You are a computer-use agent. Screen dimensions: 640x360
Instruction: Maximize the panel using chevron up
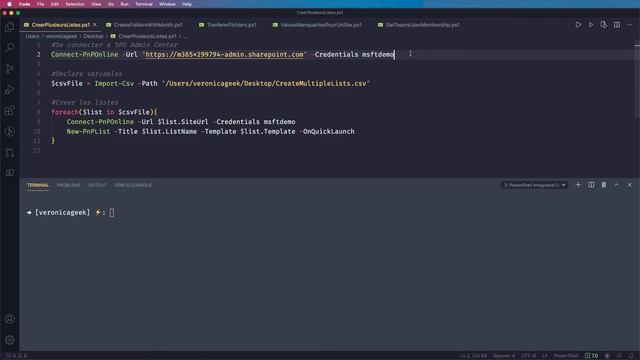click(x=617, y=185)
